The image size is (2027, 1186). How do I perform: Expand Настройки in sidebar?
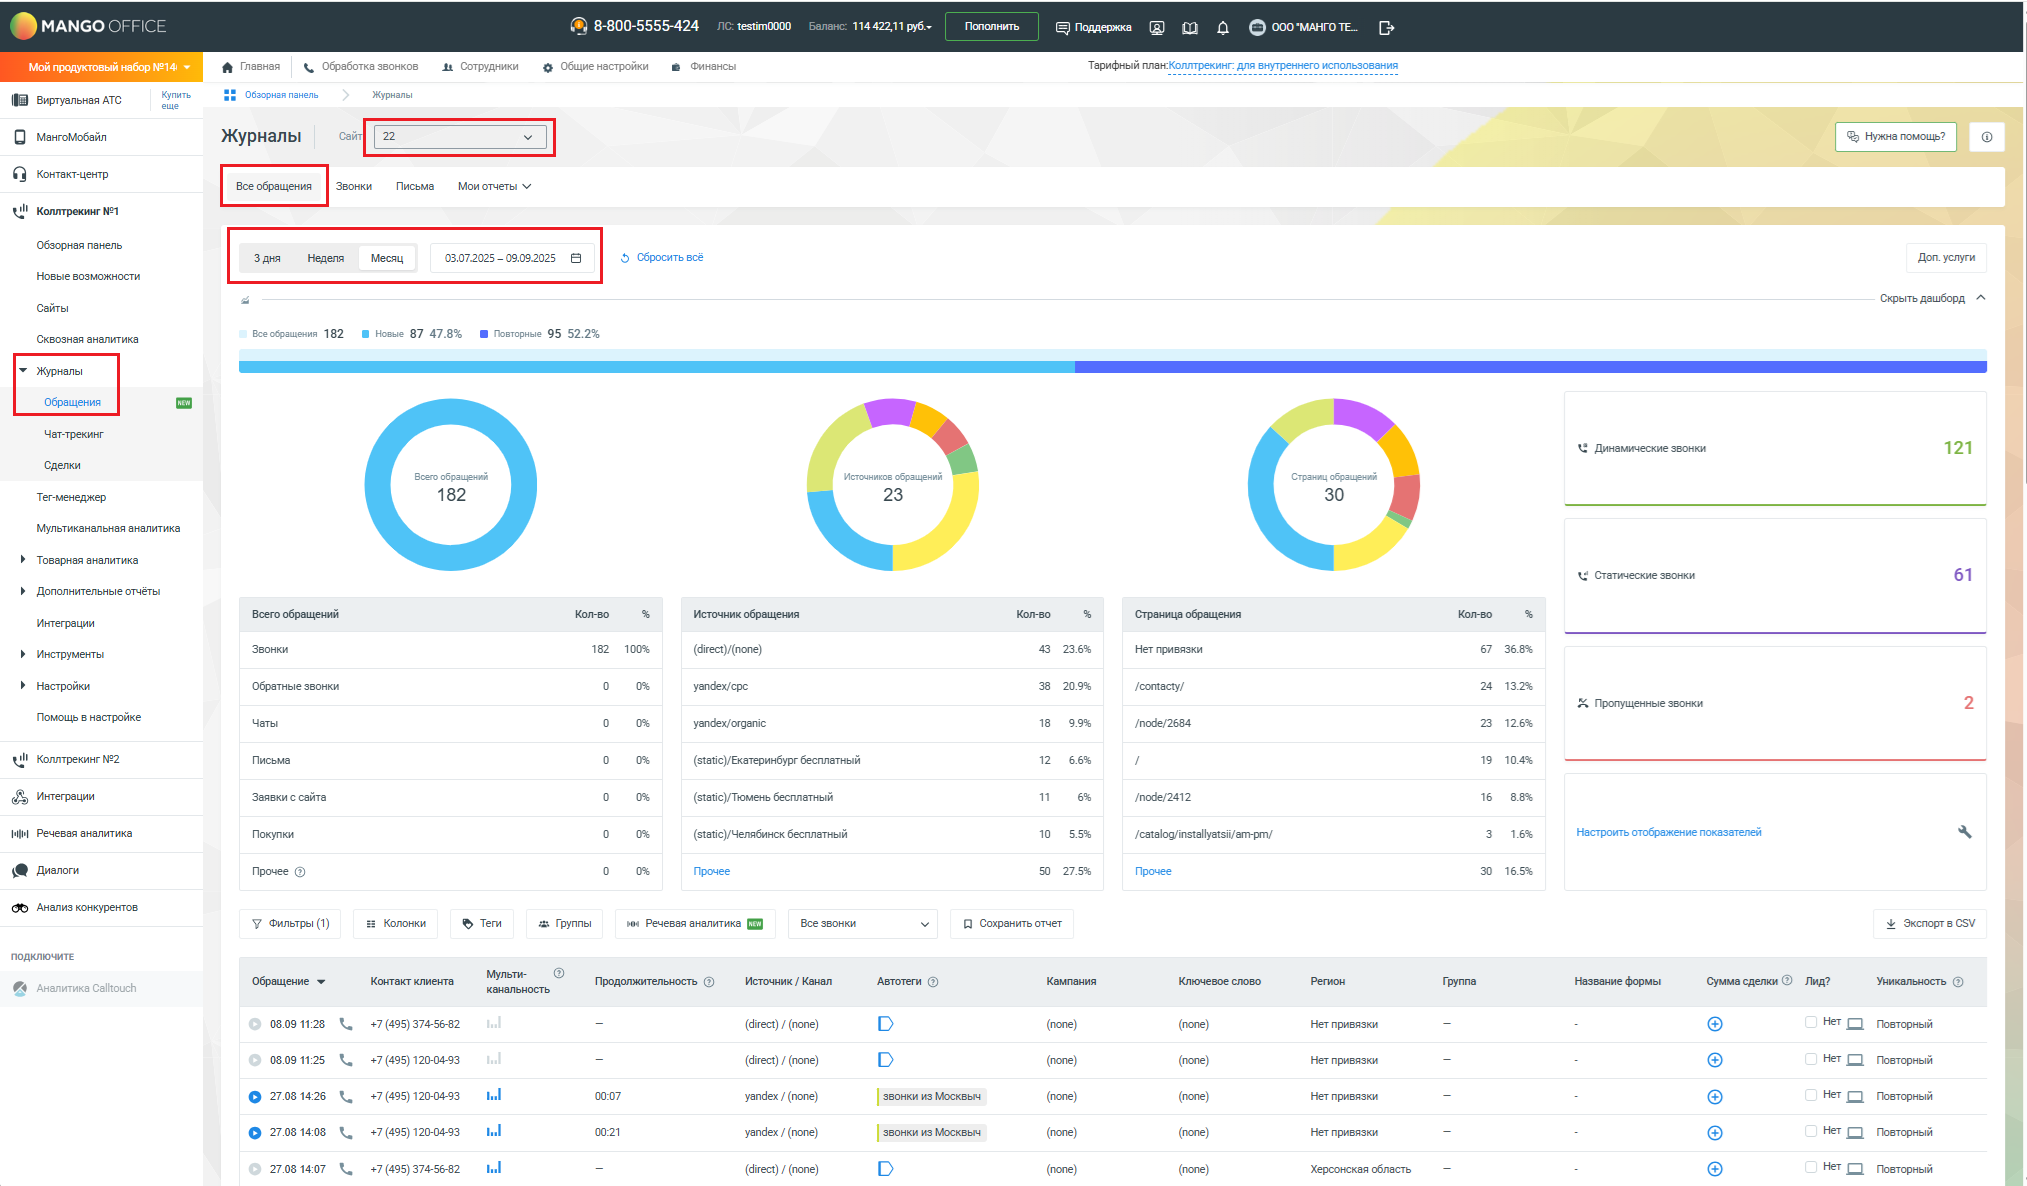pyautogui.click(x=23, y=686)
